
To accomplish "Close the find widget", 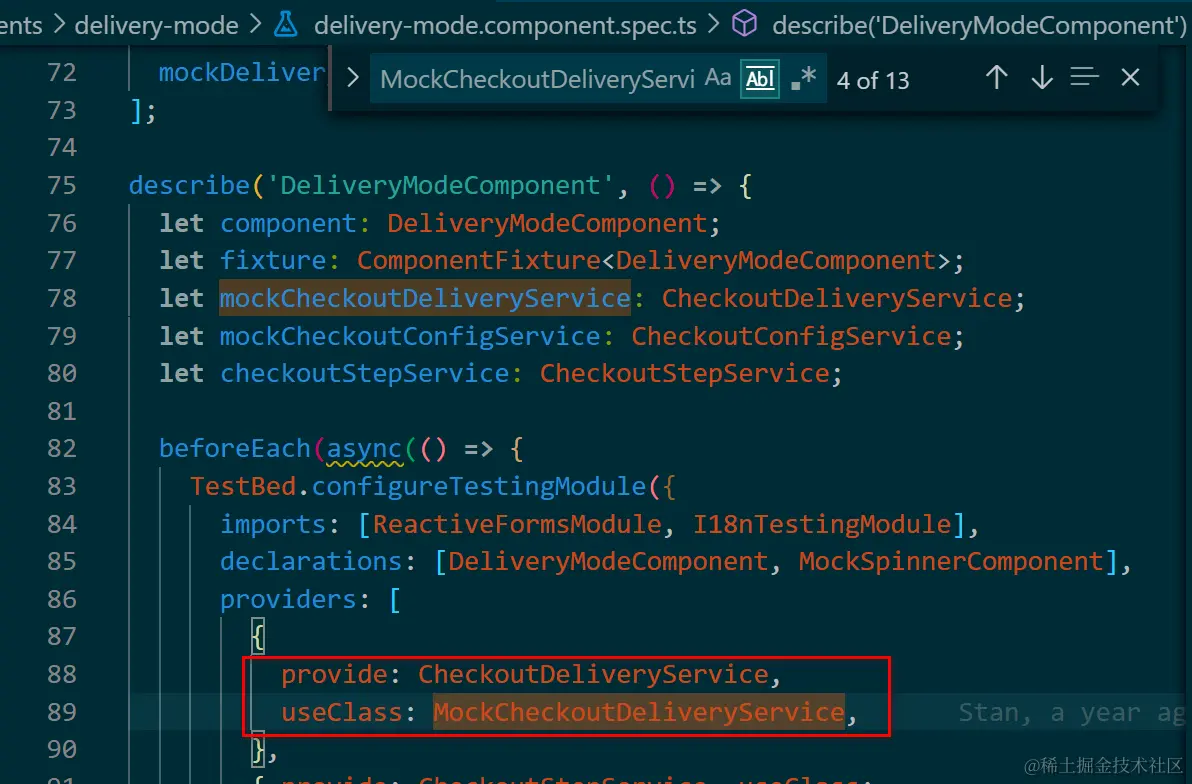I will 1130,77.
